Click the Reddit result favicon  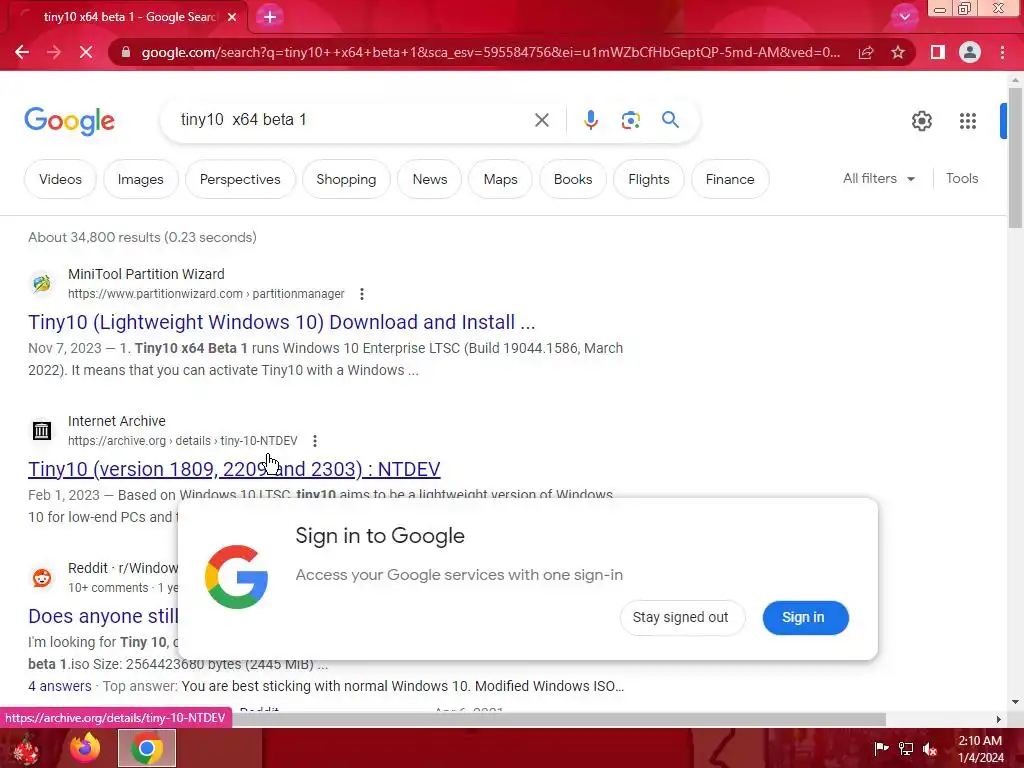[x=42, y=577]
